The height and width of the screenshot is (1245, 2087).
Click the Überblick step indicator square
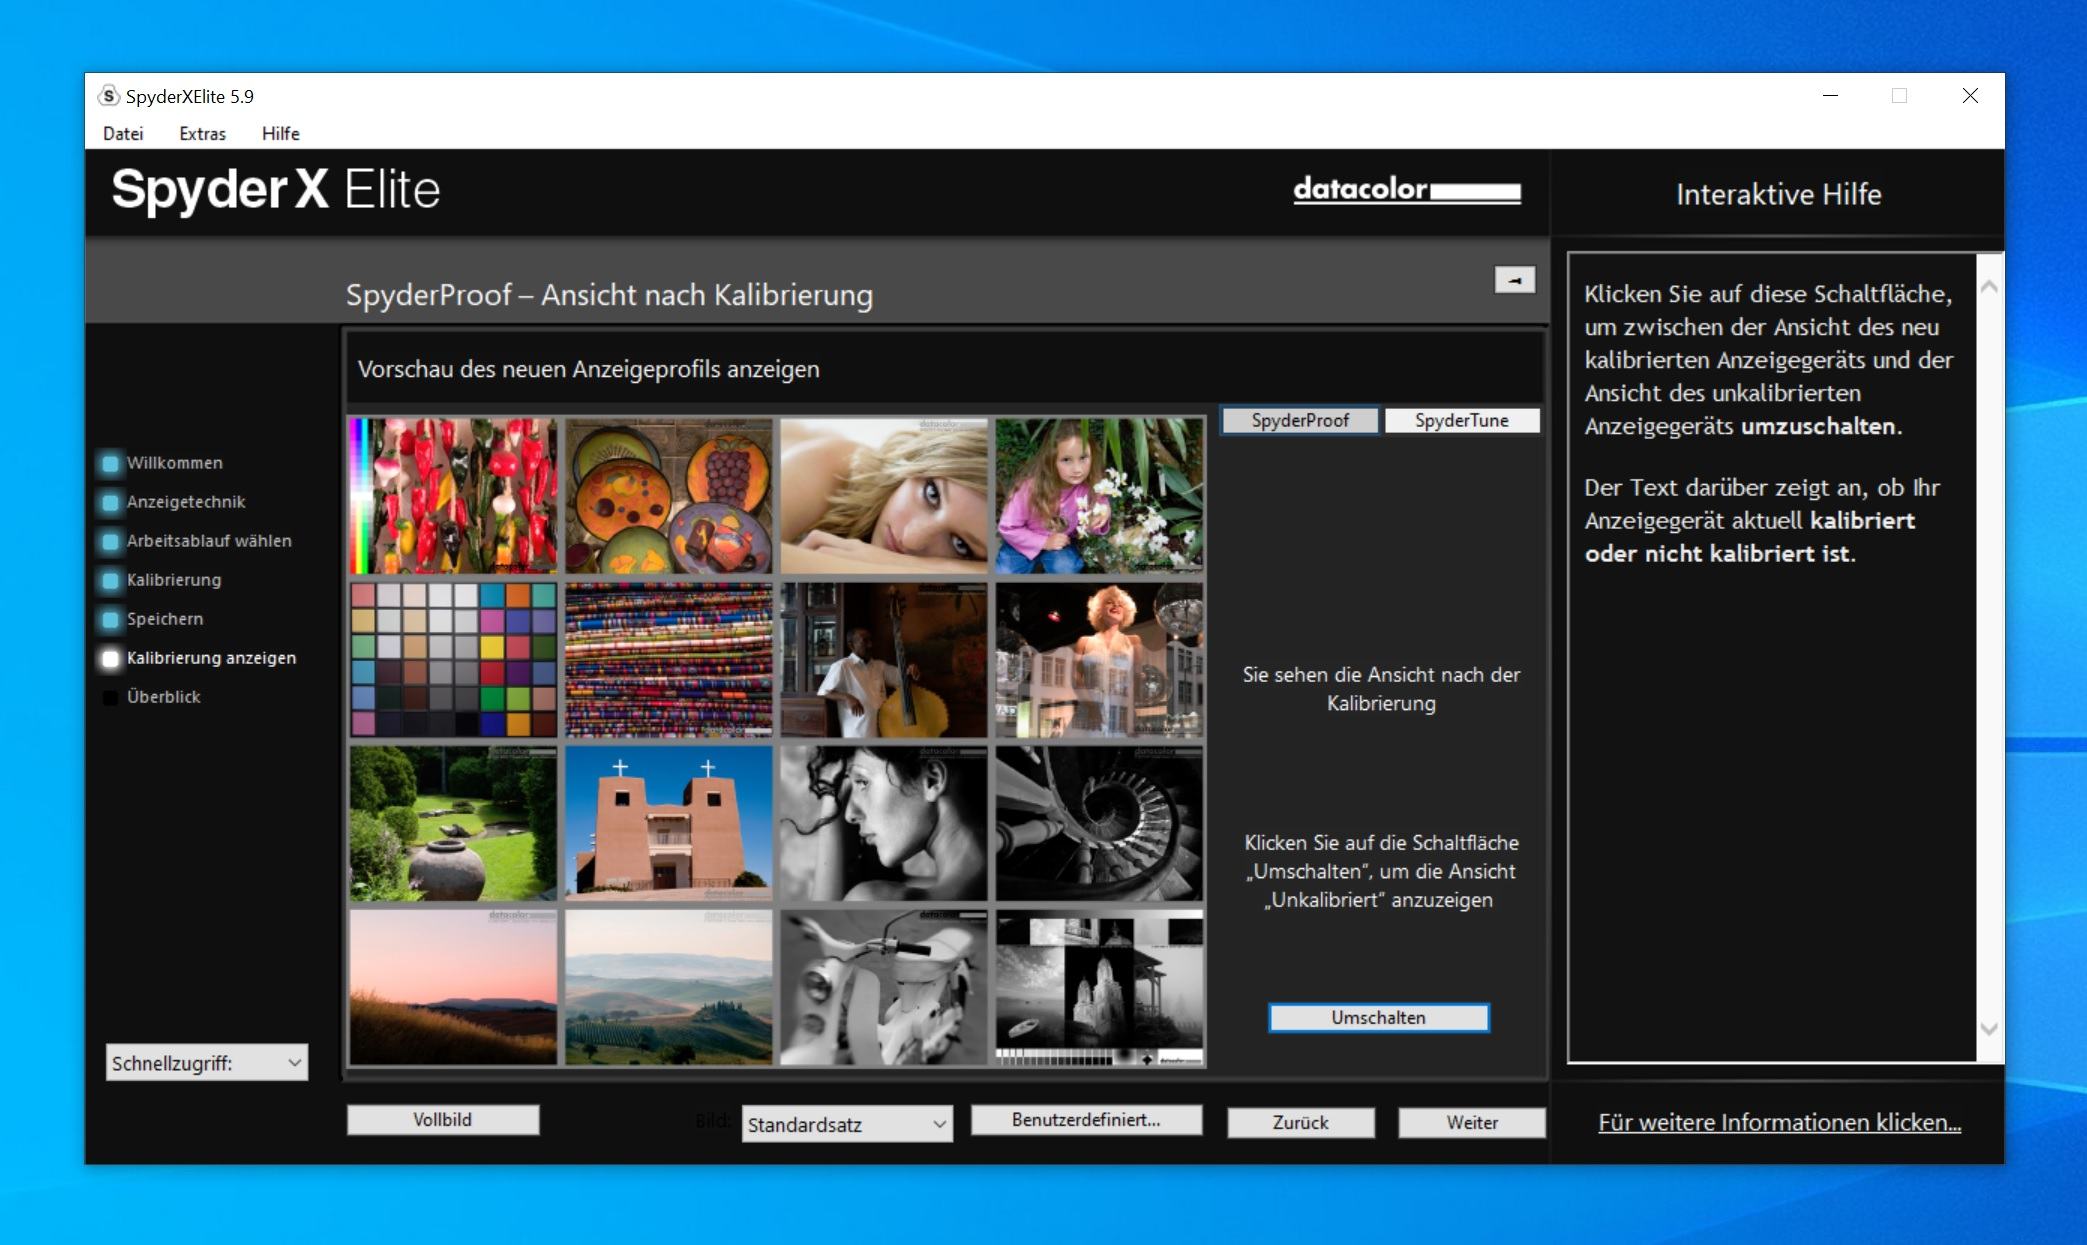tap(110, 697)
